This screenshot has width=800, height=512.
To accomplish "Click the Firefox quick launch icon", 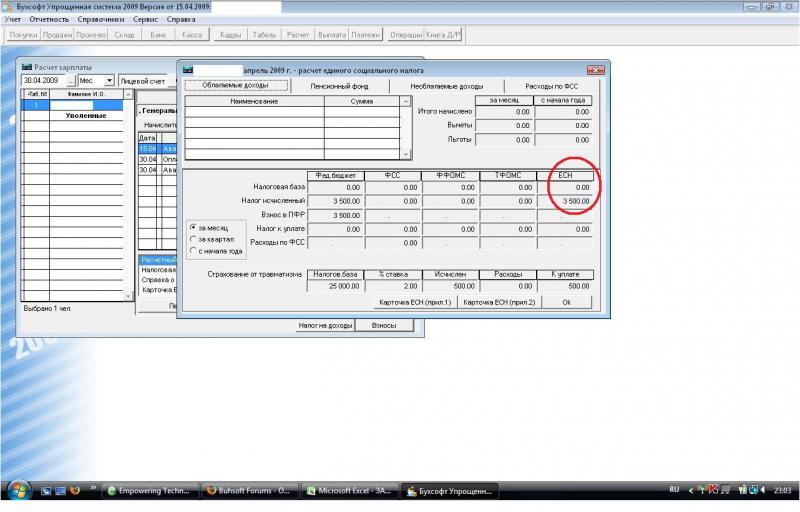I will coord(74,491).
